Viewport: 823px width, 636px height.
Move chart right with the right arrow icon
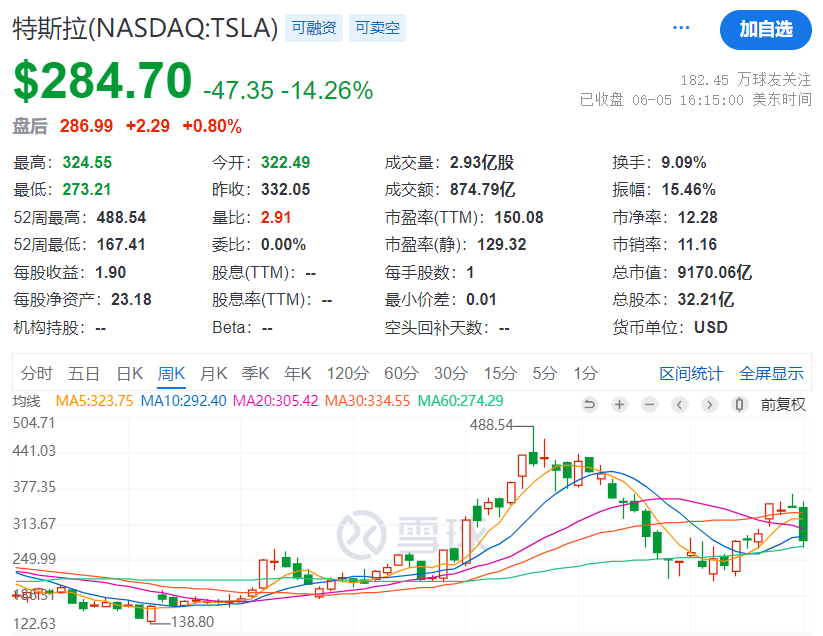point(709,404)
